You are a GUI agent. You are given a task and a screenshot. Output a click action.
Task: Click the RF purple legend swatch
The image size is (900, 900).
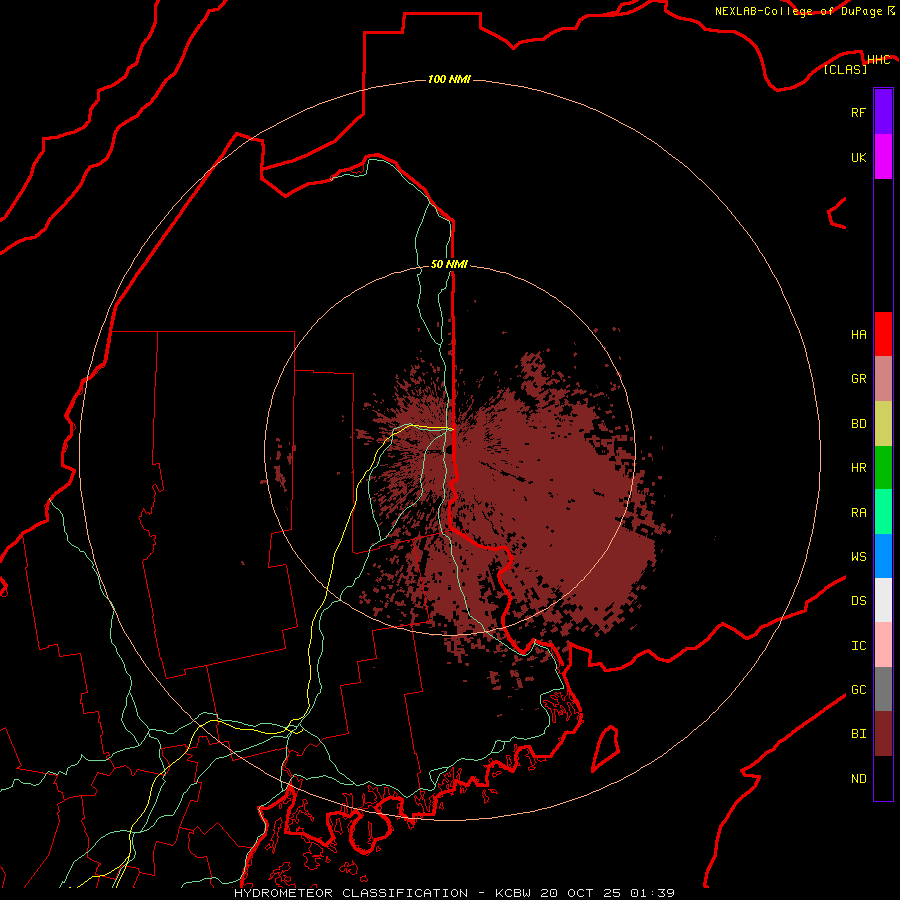click(883, 112)
